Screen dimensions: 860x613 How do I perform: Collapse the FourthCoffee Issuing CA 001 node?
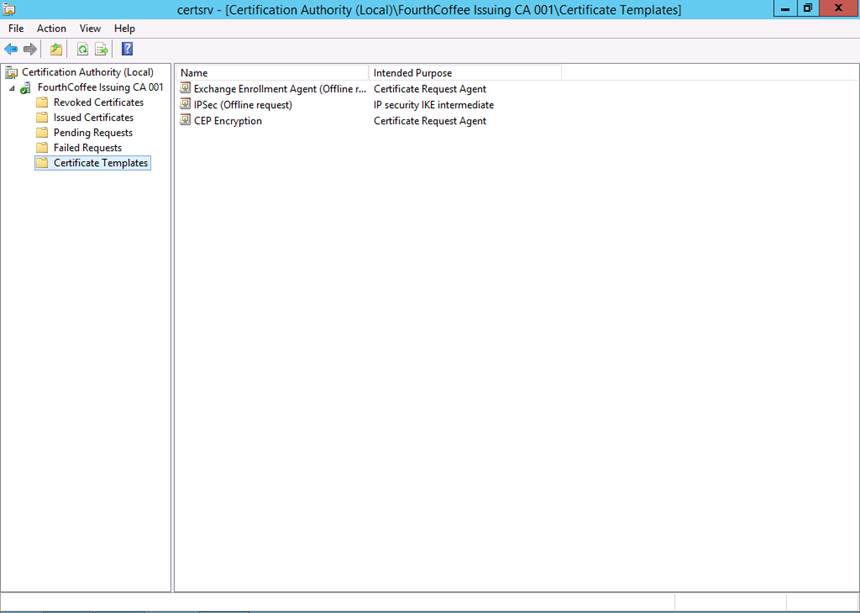click(x=12, y=88)
